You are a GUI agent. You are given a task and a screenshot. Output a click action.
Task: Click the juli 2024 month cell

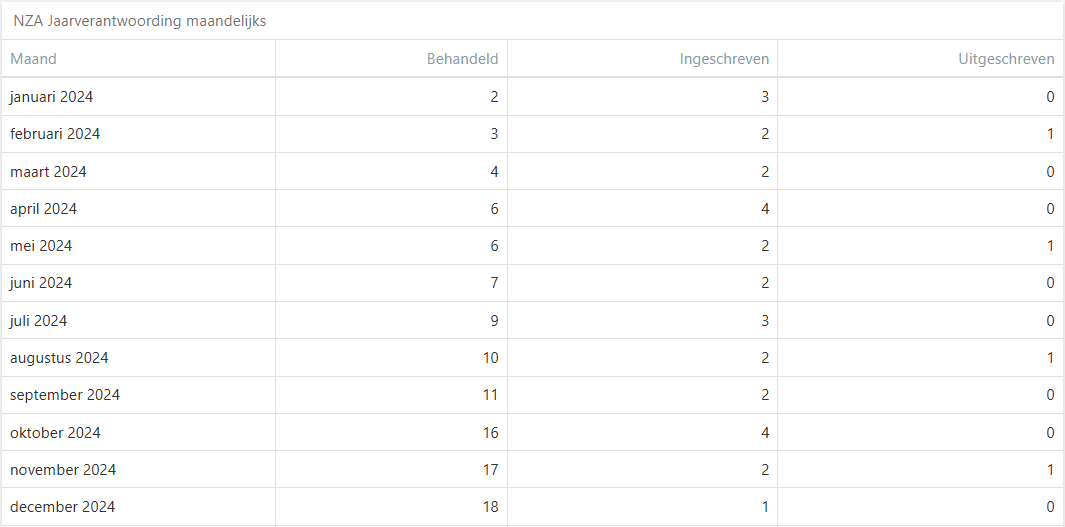[x=39, y=321]
